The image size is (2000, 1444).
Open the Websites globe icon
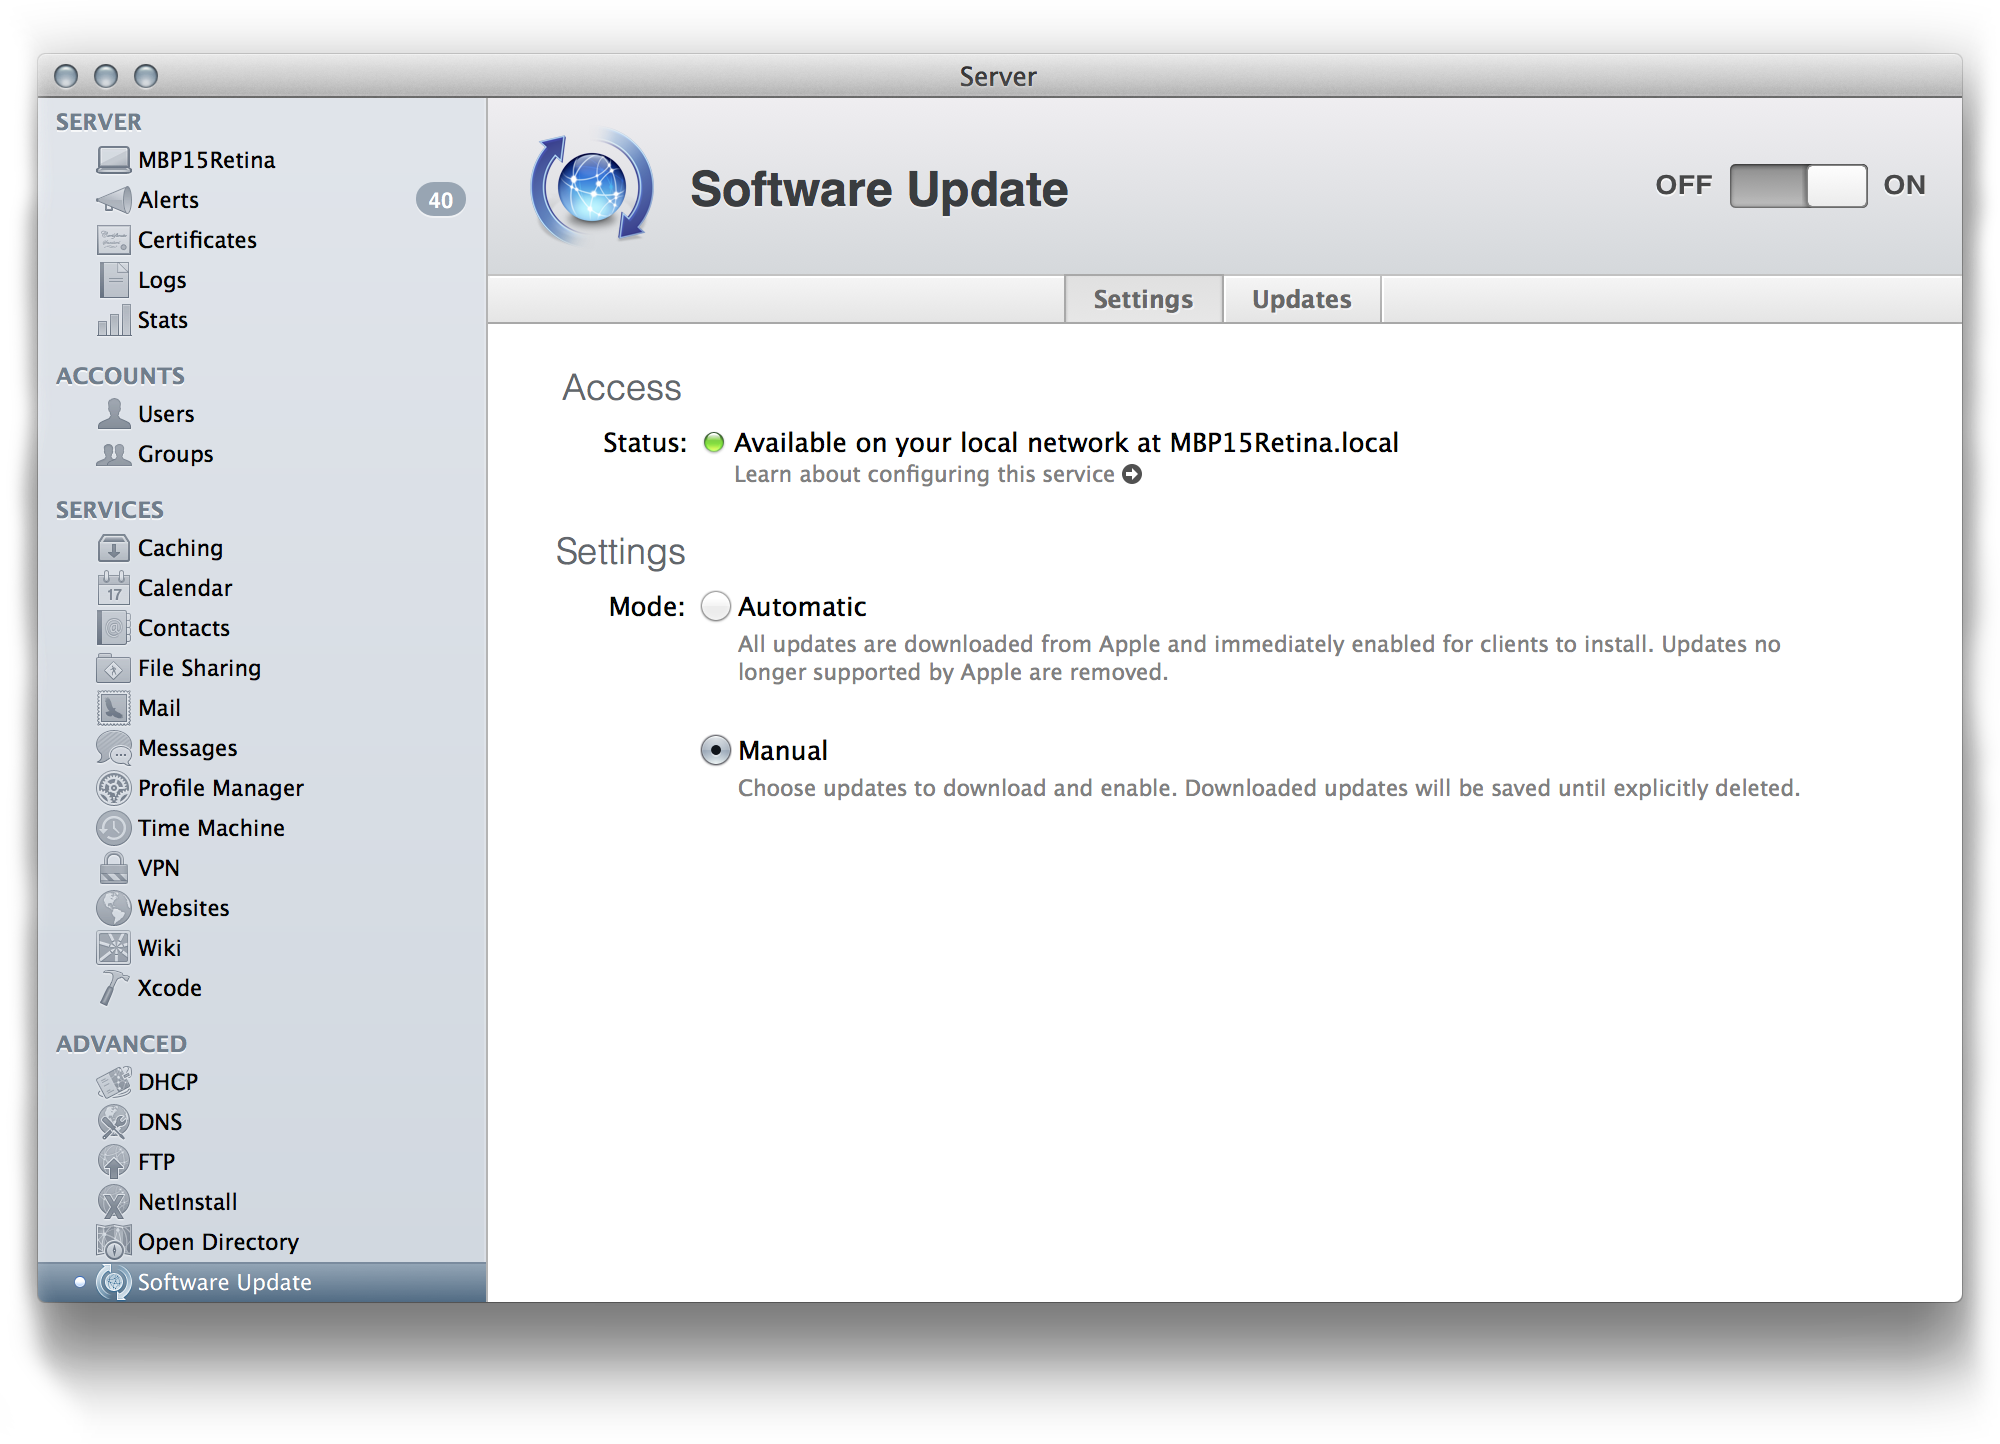point(114,908)
